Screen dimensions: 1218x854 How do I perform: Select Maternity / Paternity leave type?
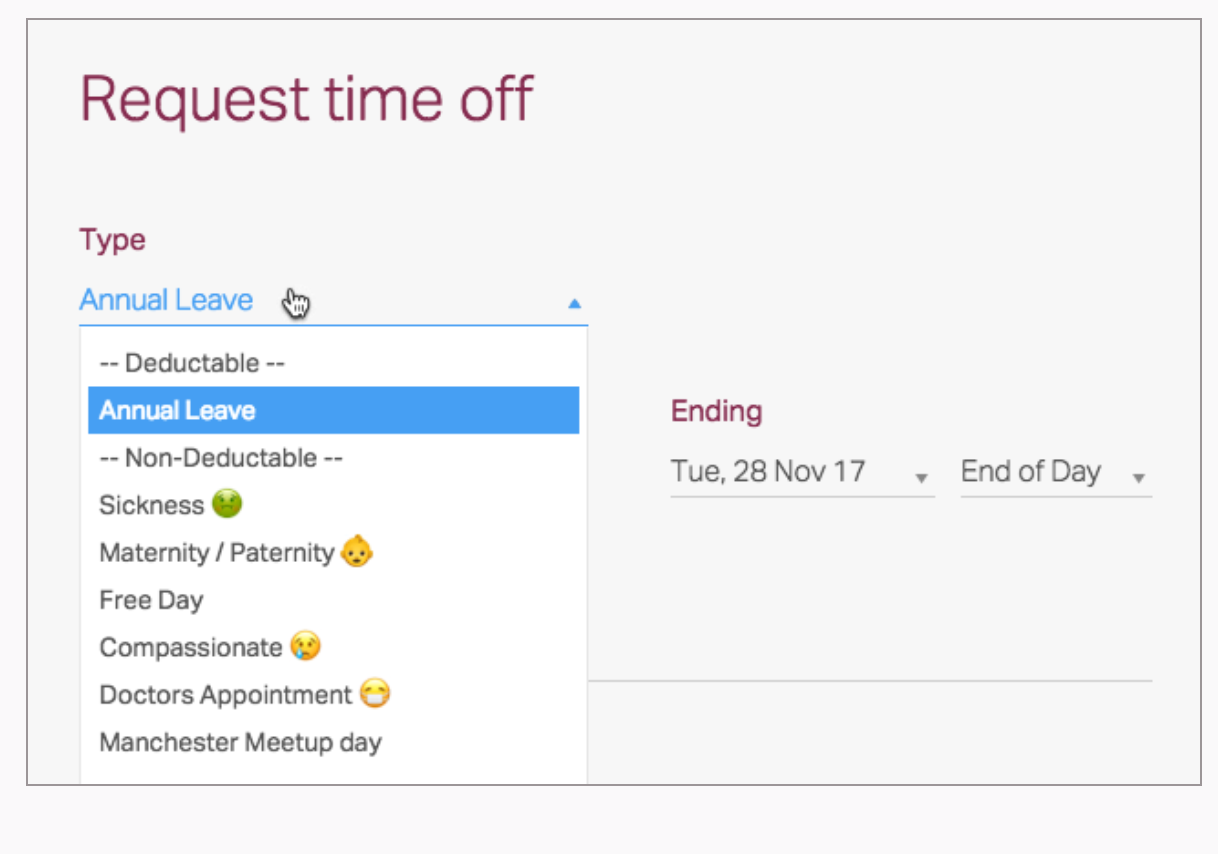point(333,552)
